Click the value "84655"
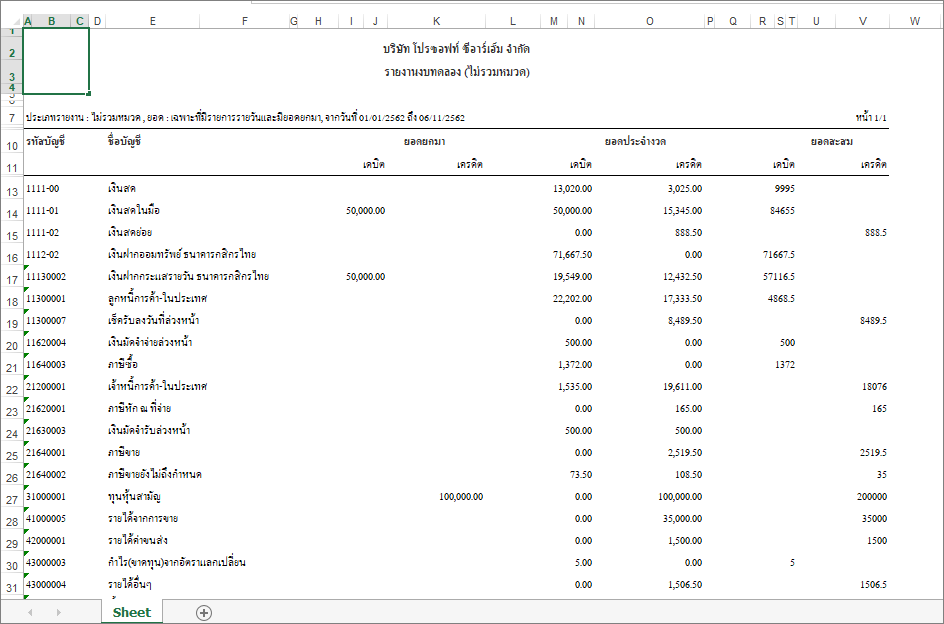 click(782, 211)
